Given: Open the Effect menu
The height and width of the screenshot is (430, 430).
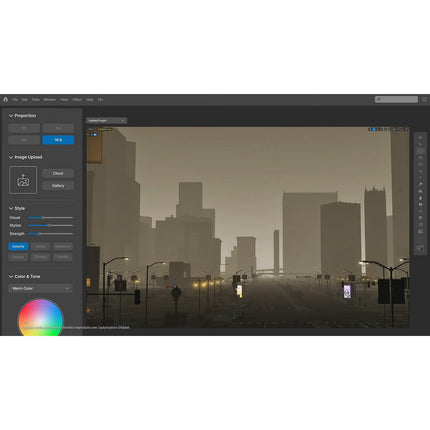Looking at the screenshot, I should 77,99.
